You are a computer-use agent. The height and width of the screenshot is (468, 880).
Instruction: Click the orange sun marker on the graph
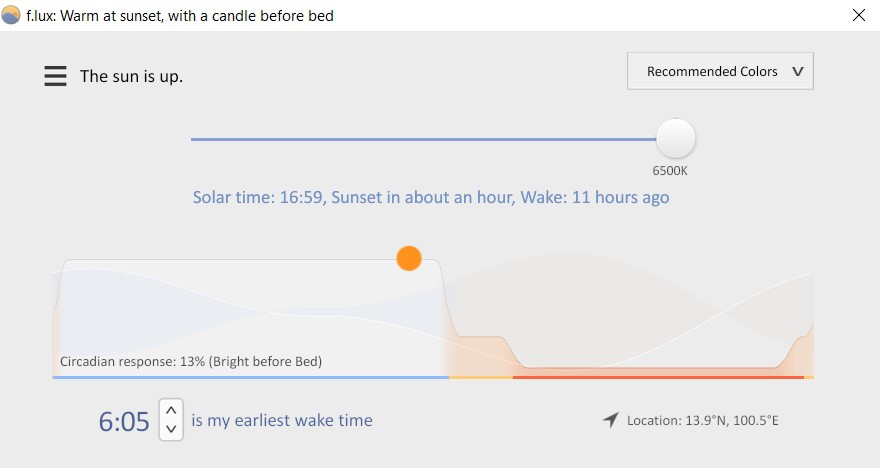click(x=409, y=258)
